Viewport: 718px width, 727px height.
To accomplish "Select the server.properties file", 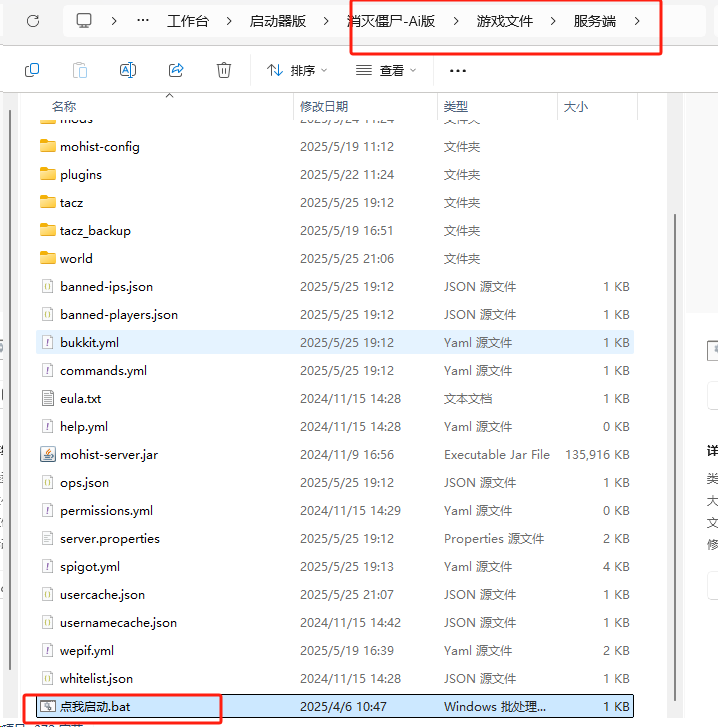I will pyautogui.click(x=109, y=538).
